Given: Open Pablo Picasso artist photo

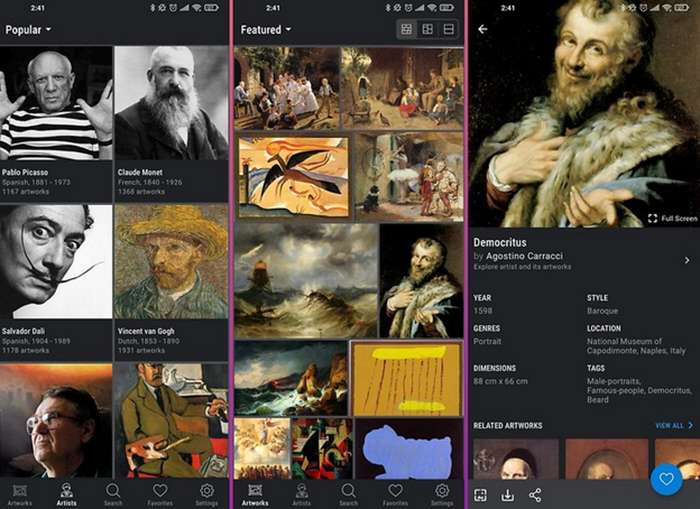Looking at the screenshot, I should (x=56, y=103).
